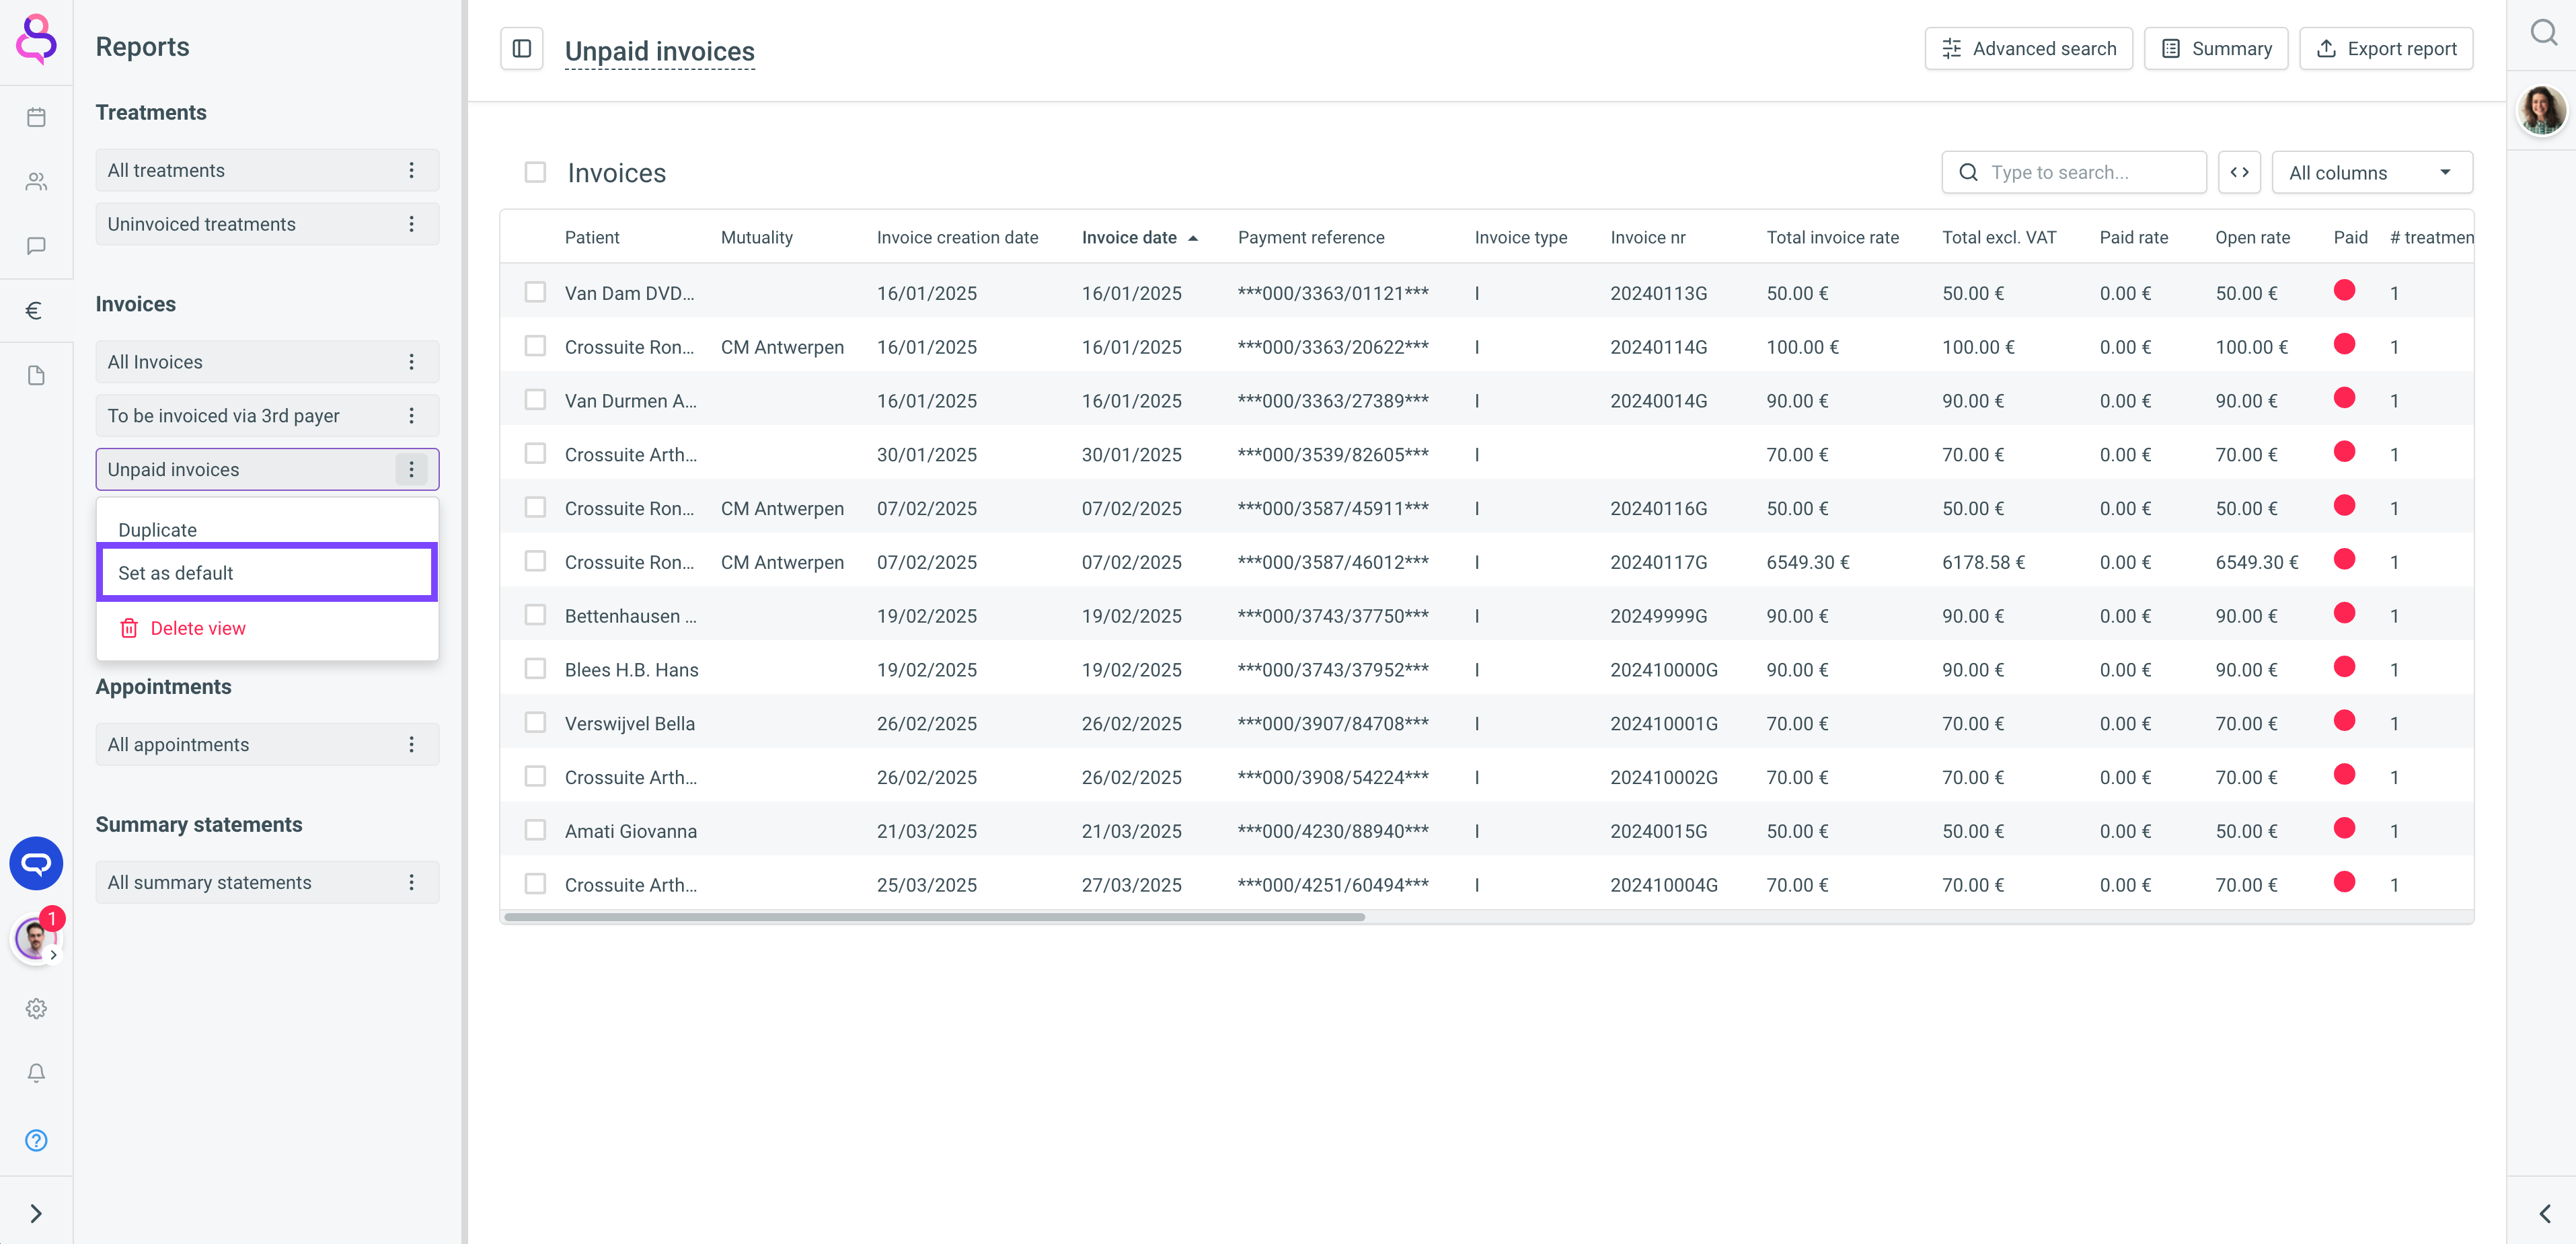Click the trash icon next to Delete view
2576x1244 pixels.
(129, 628)
